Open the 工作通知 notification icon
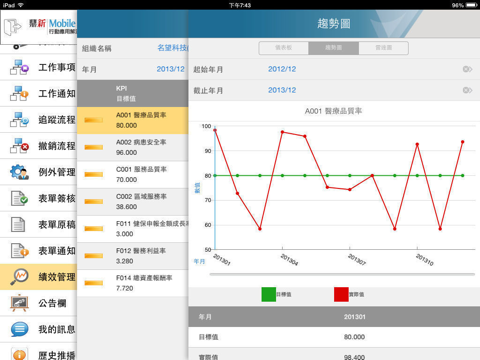The height and width of the screenshot is (360, 480). (19, 93)
